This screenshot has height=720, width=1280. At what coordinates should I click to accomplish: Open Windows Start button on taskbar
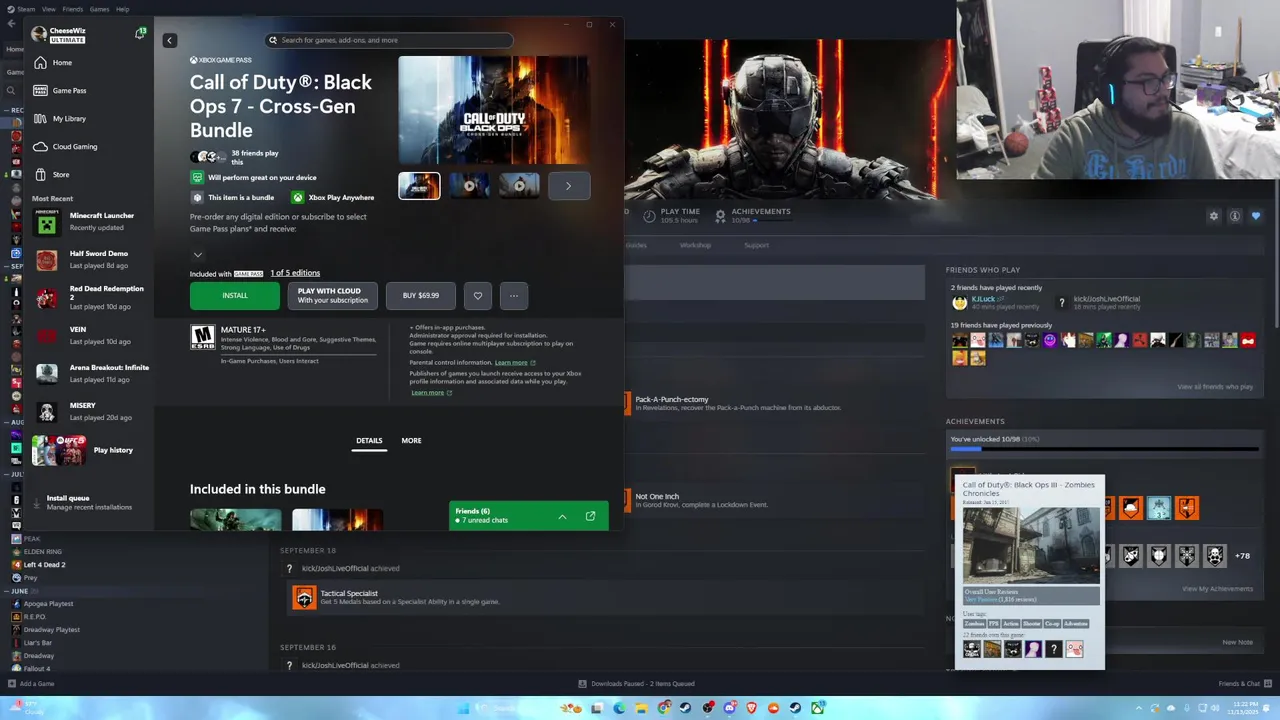click(462, 708)
